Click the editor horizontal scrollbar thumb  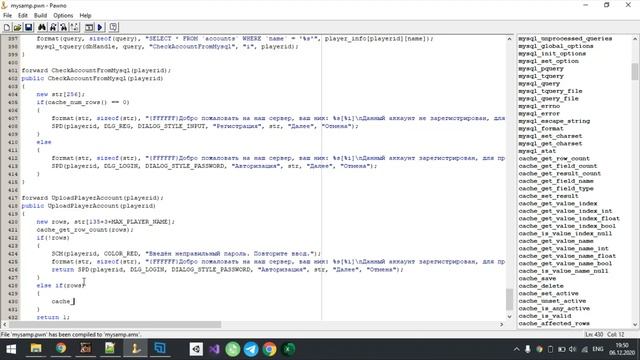click(115, 324)
